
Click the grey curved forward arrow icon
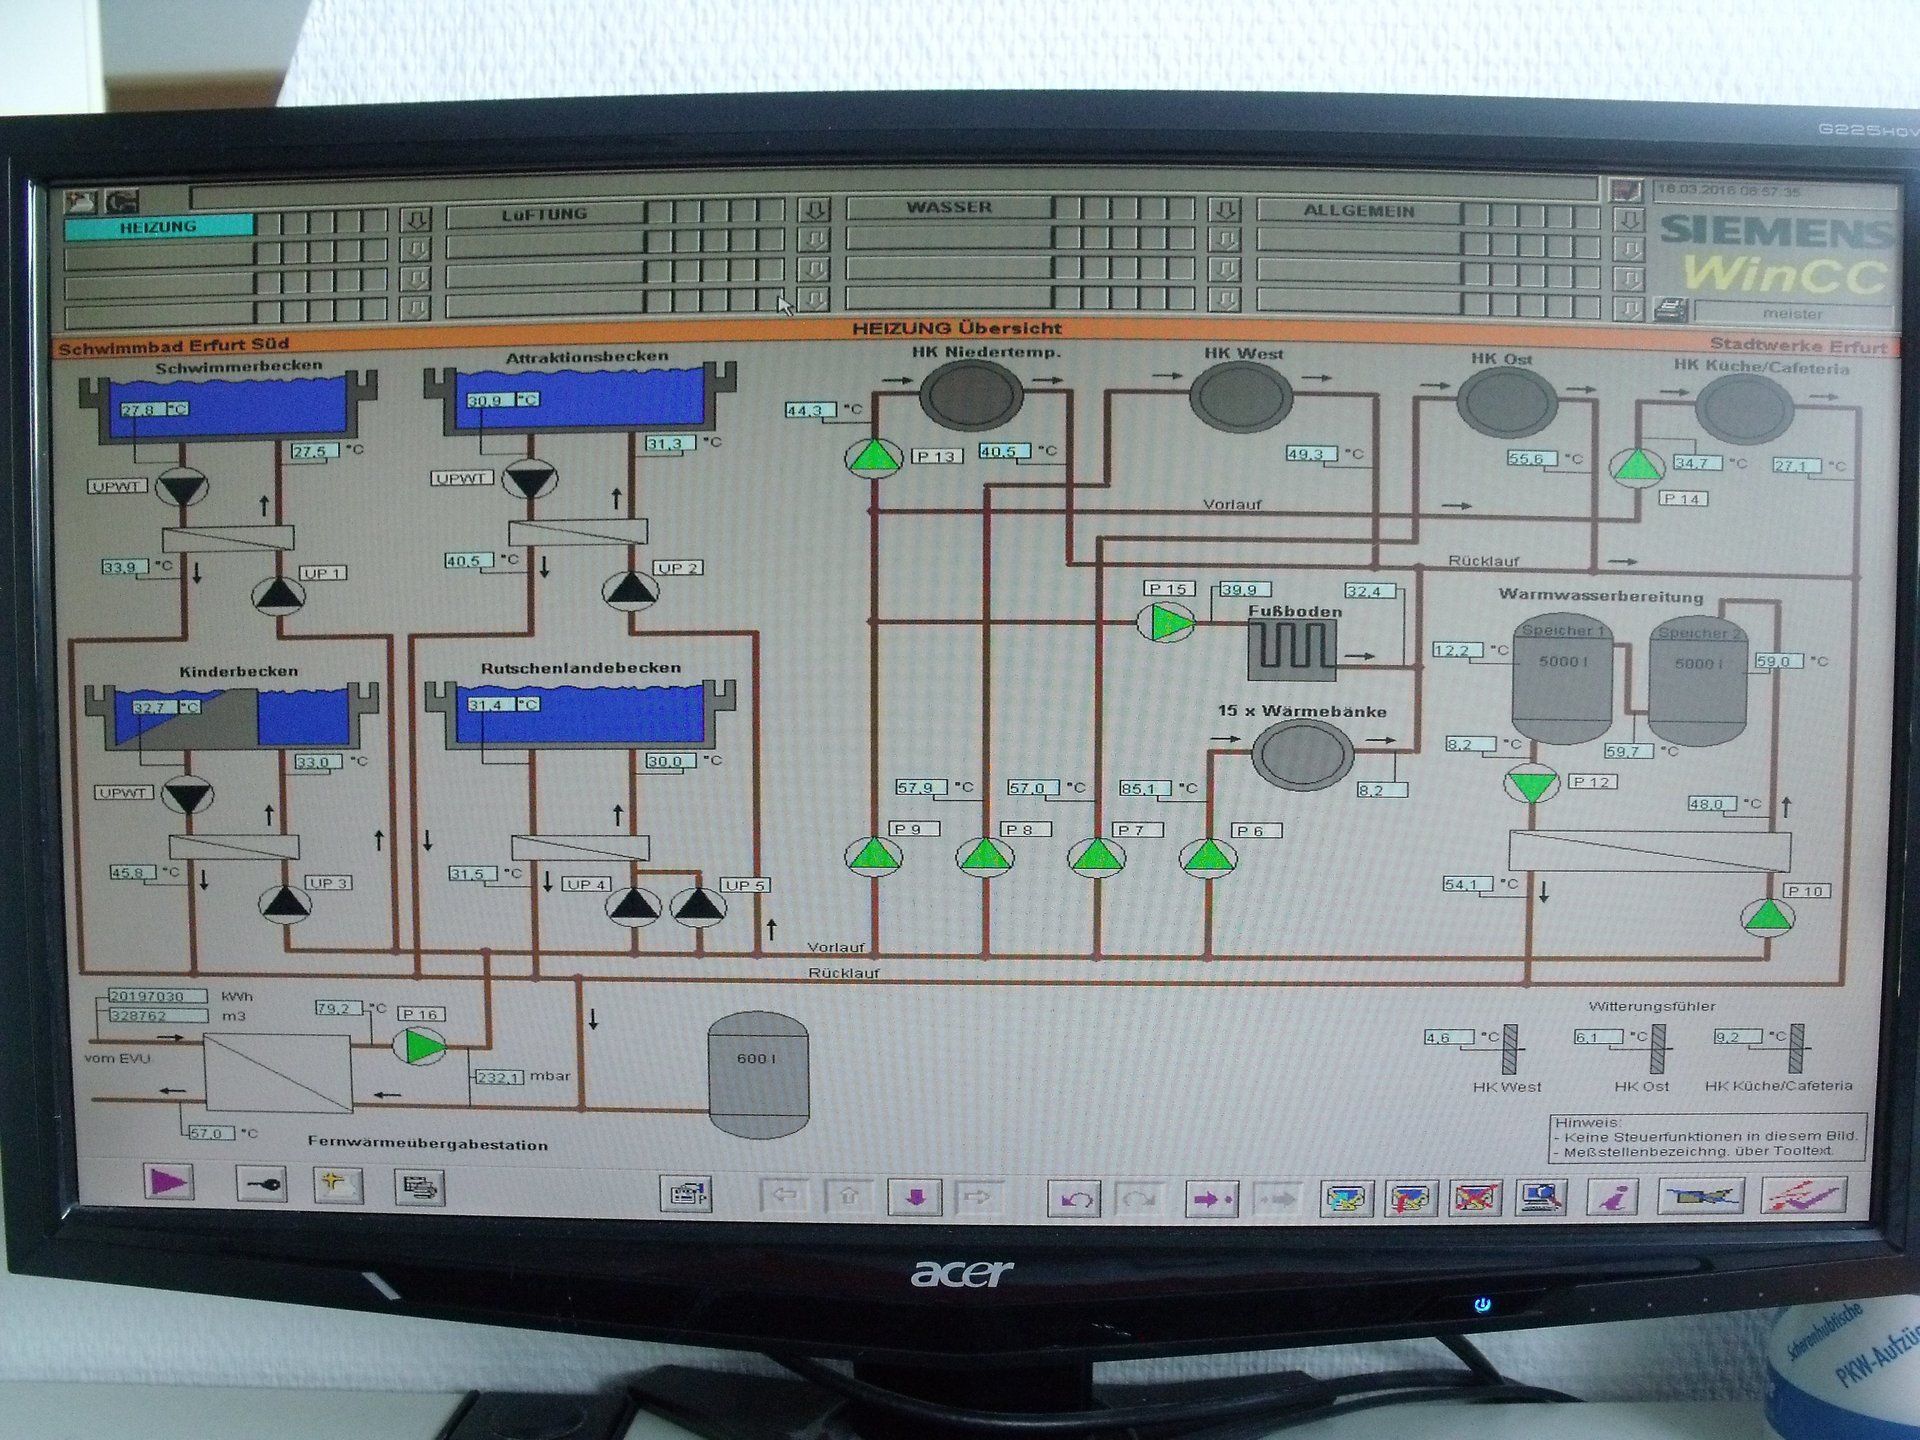click(x=1139, y=1198)
